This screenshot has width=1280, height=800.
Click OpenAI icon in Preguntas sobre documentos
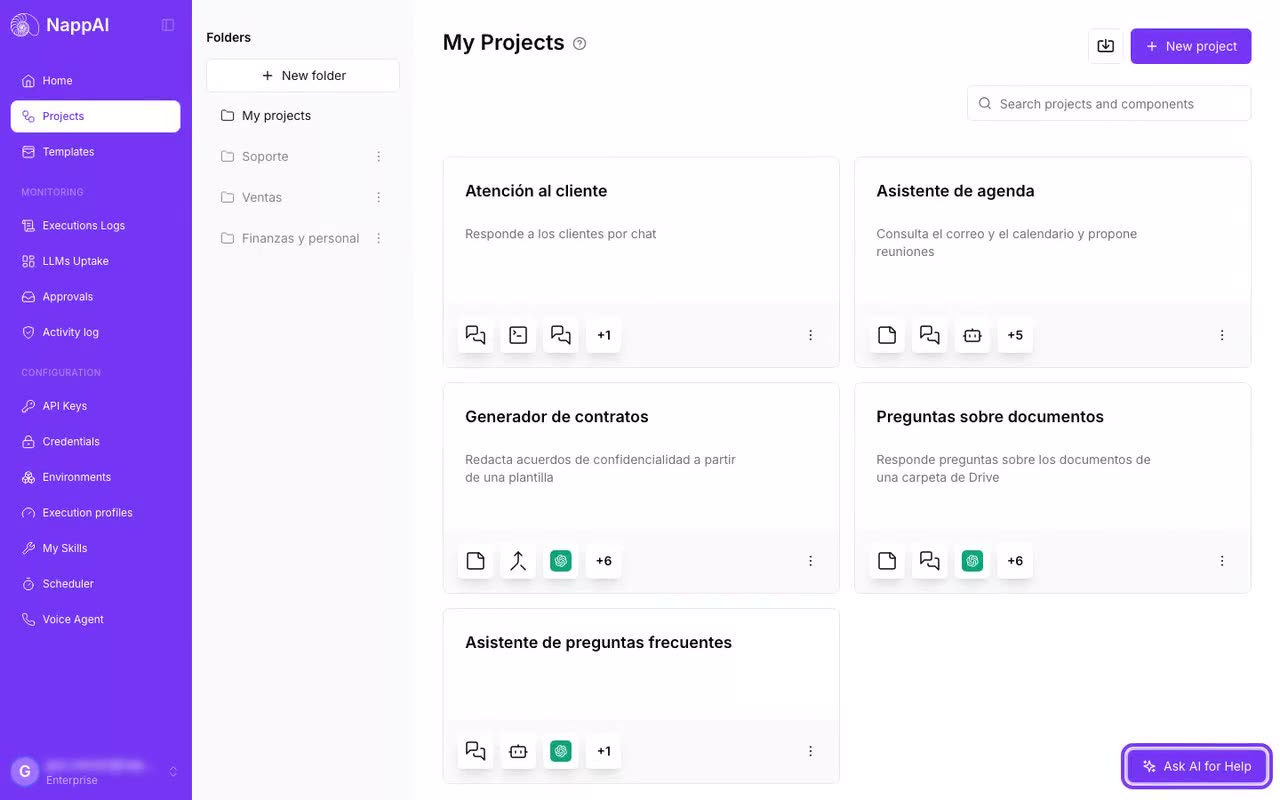coord(972,561)
